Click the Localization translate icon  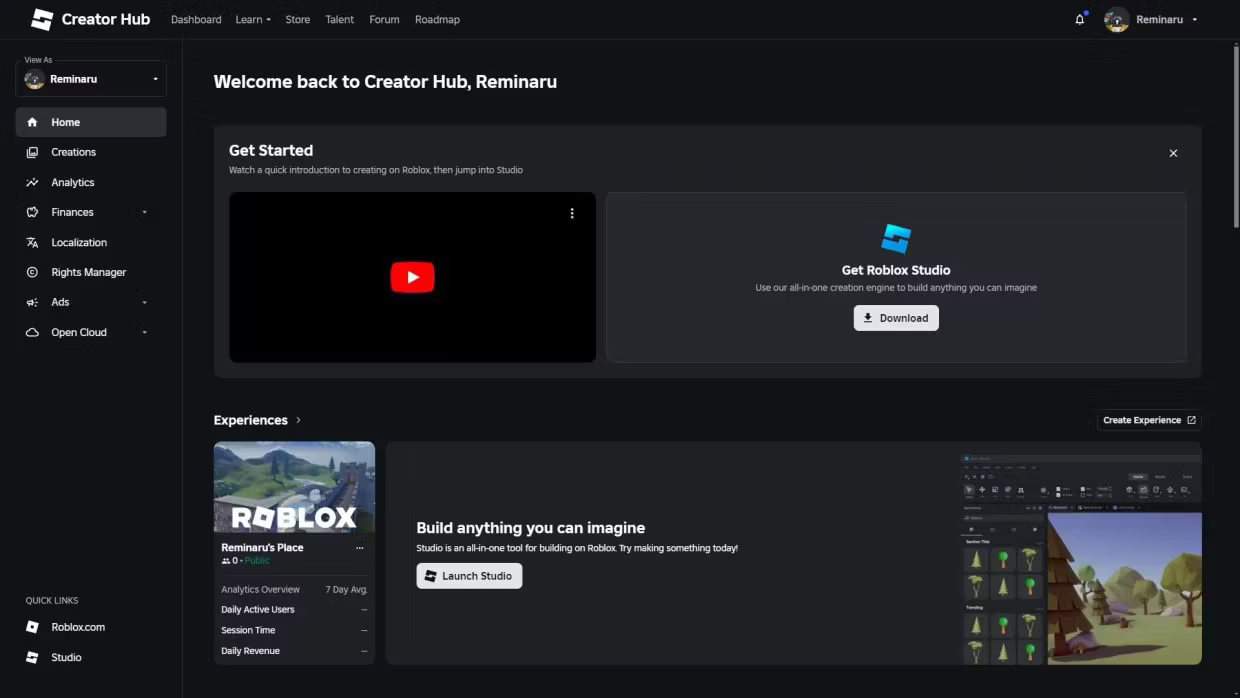coord(32,242)
